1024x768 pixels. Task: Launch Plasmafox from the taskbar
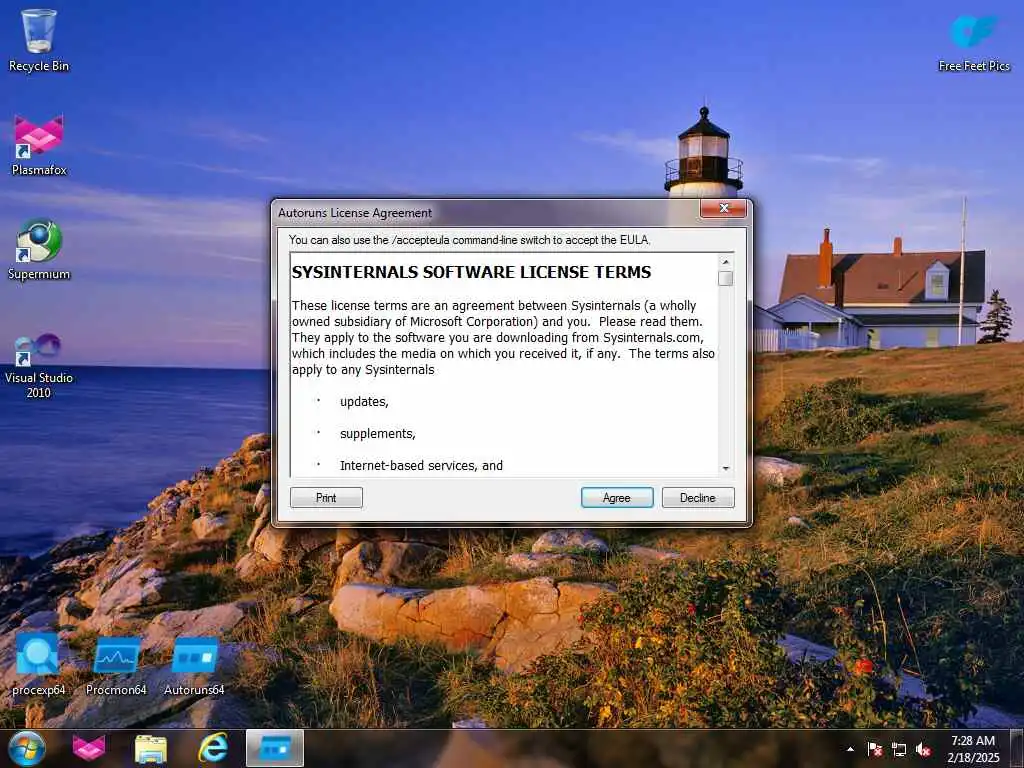(x=89, y=748)
